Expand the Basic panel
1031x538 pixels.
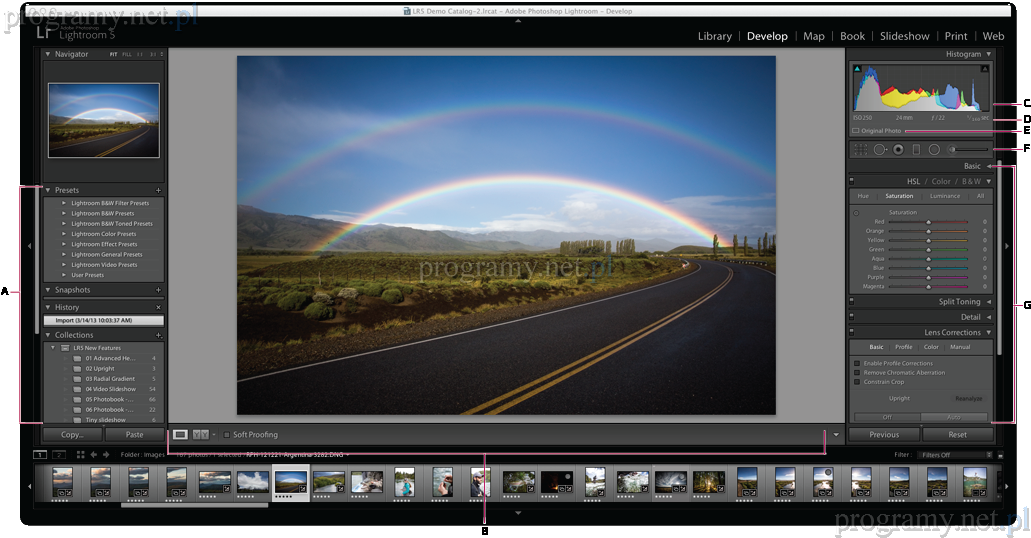point(989,166)
